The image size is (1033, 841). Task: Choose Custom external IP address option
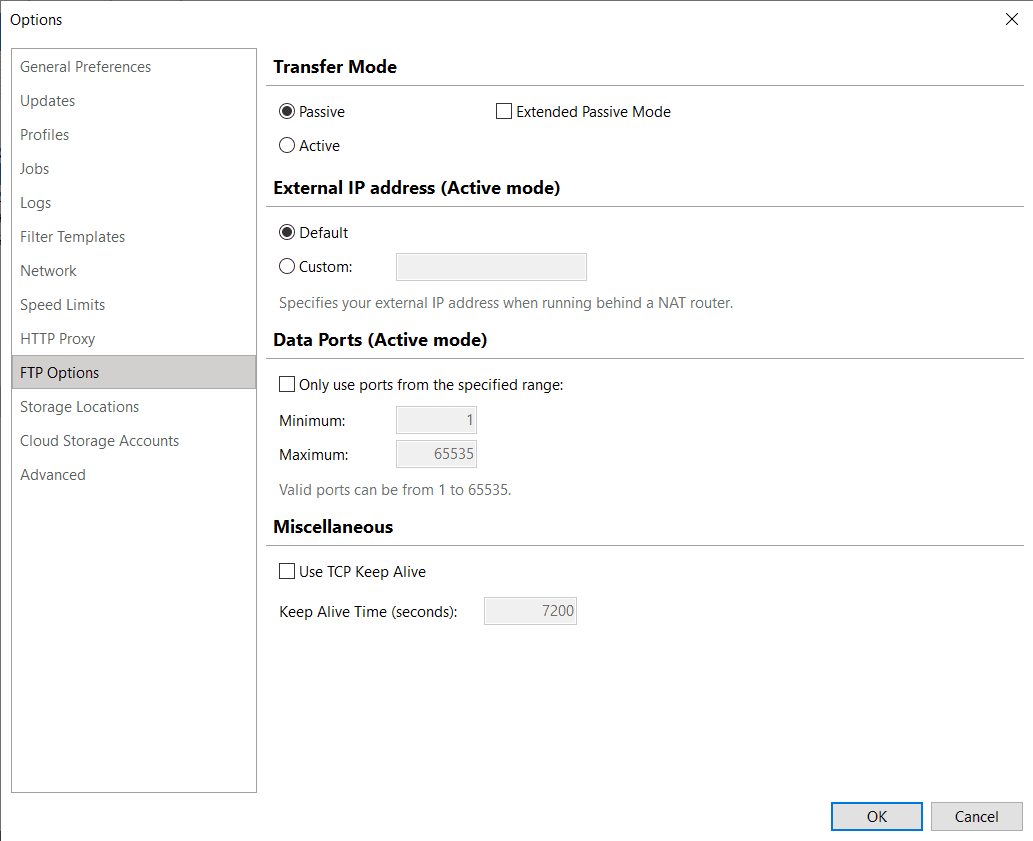point(288,267)
